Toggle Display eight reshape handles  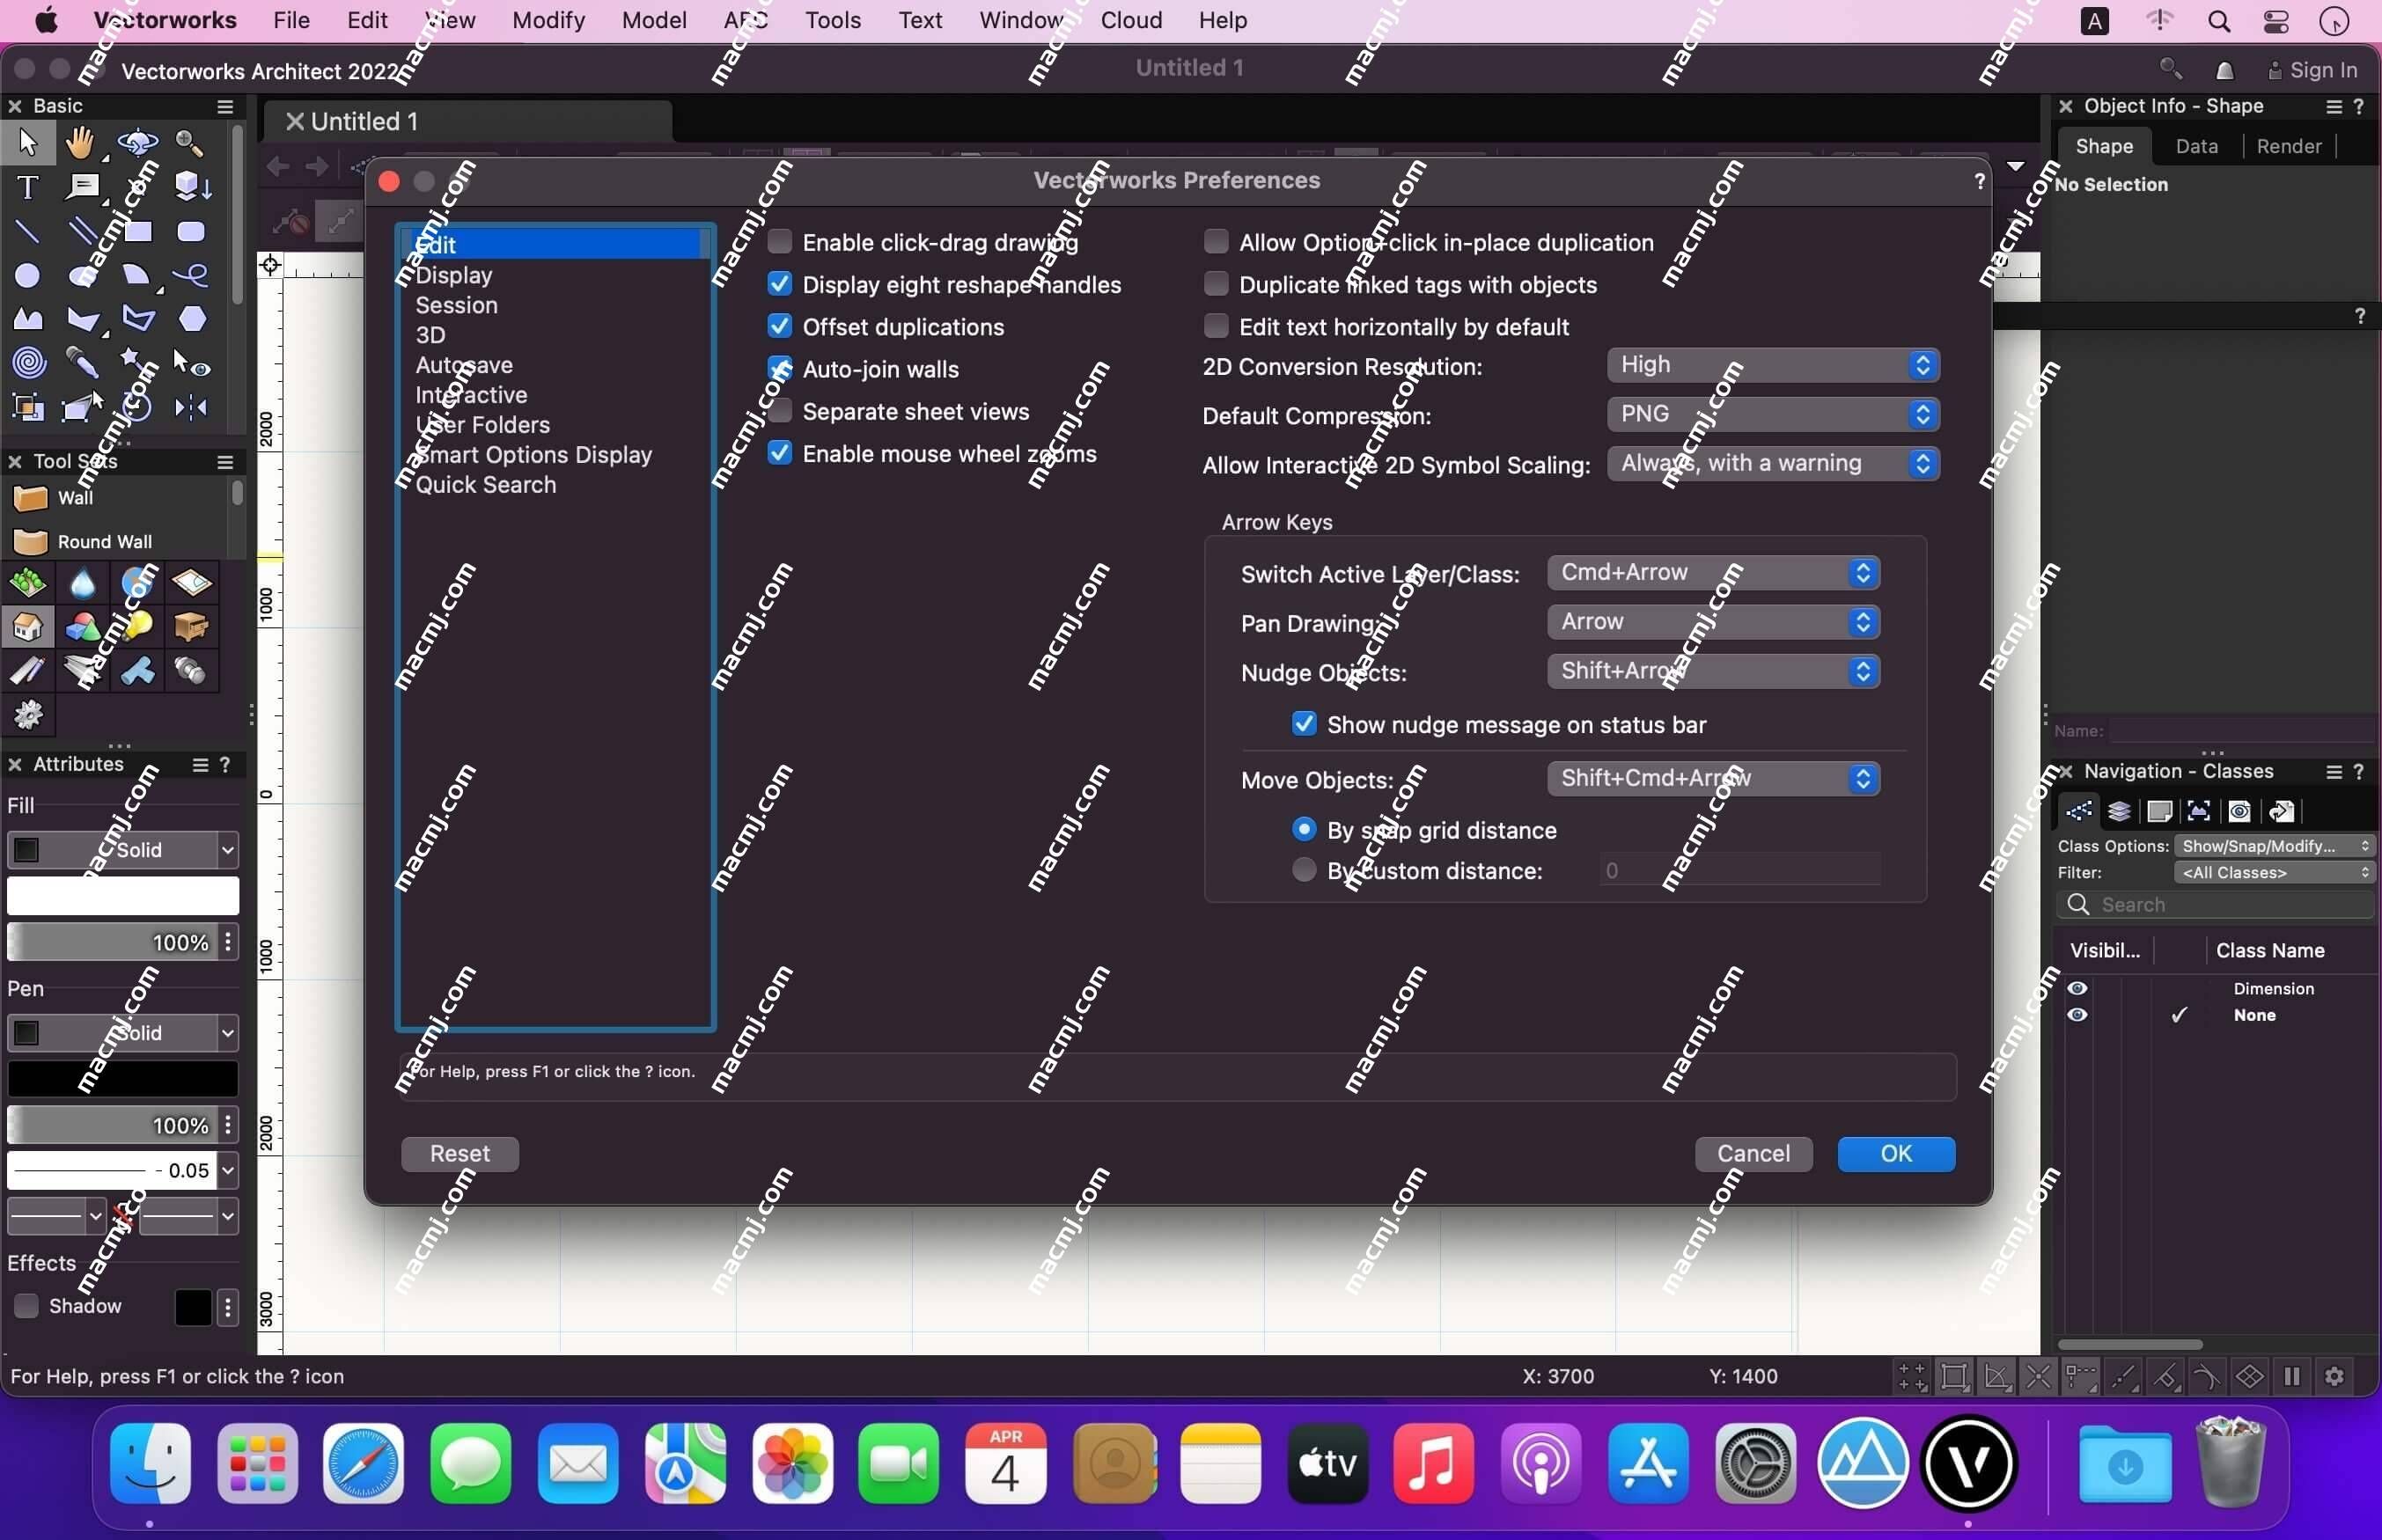(780, 283)
